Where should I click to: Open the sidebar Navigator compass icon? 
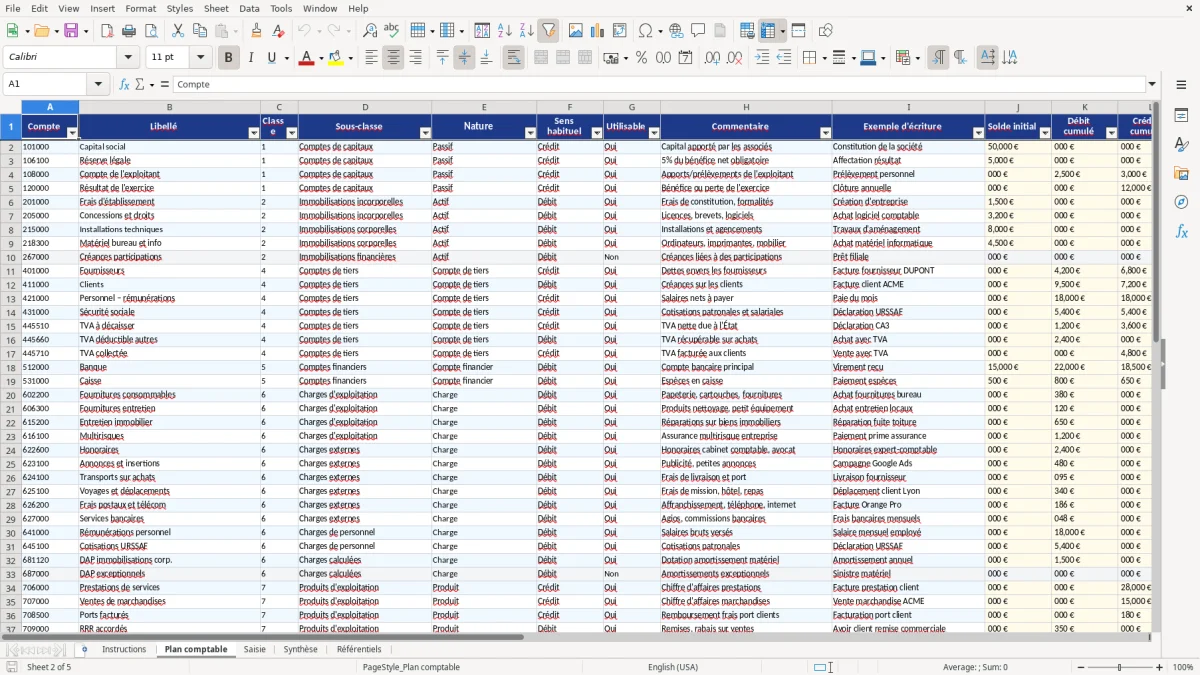[x=1181, y=202]
